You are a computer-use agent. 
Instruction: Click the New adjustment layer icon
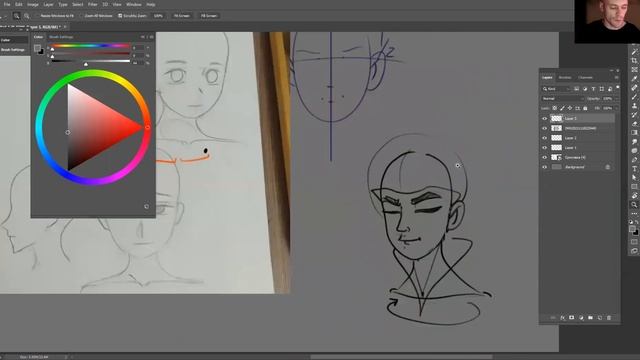pos(581,318)
